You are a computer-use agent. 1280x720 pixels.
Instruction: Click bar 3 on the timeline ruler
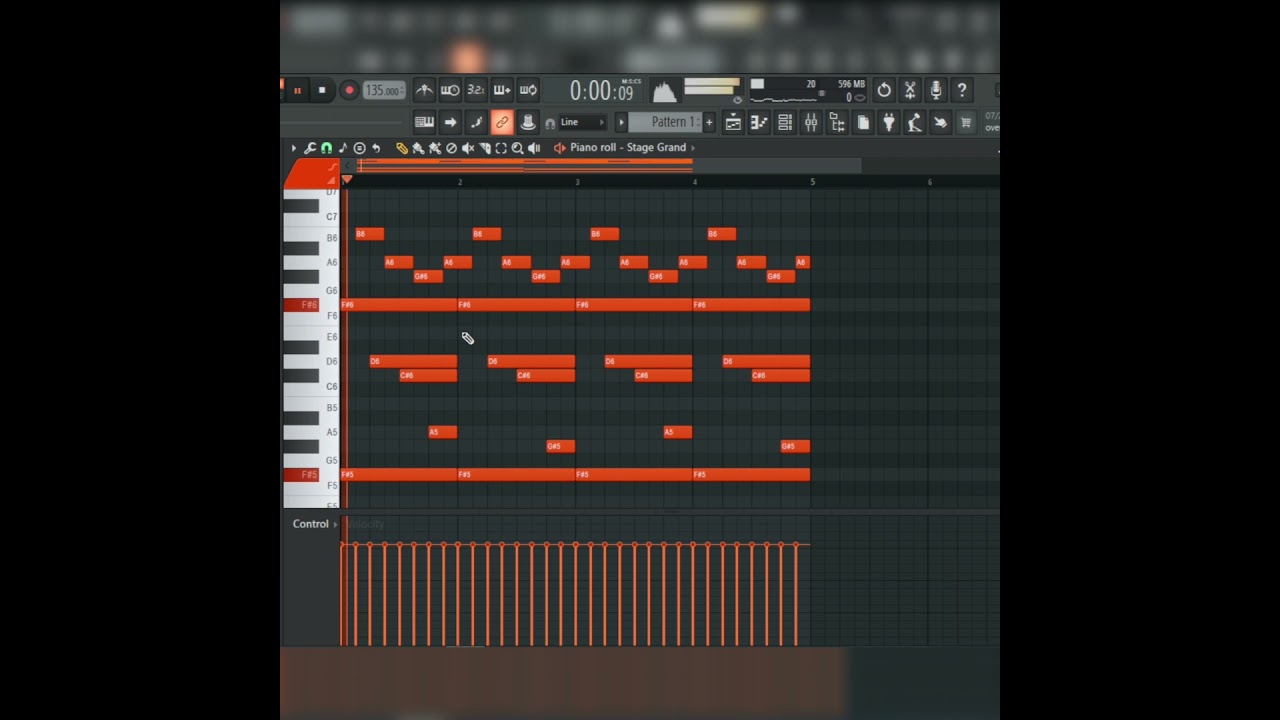577,182
